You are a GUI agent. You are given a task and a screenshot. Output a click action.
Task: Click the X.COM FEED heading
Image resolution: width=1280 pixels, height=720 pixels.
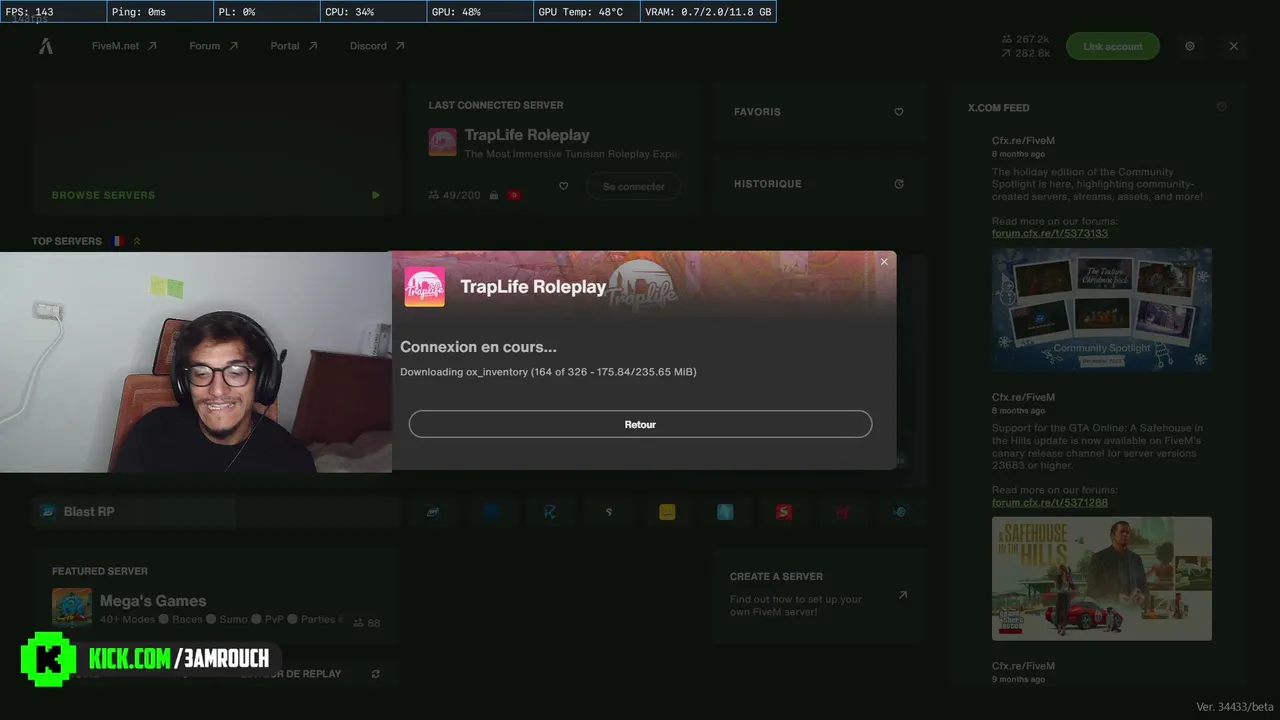(999, 108)
